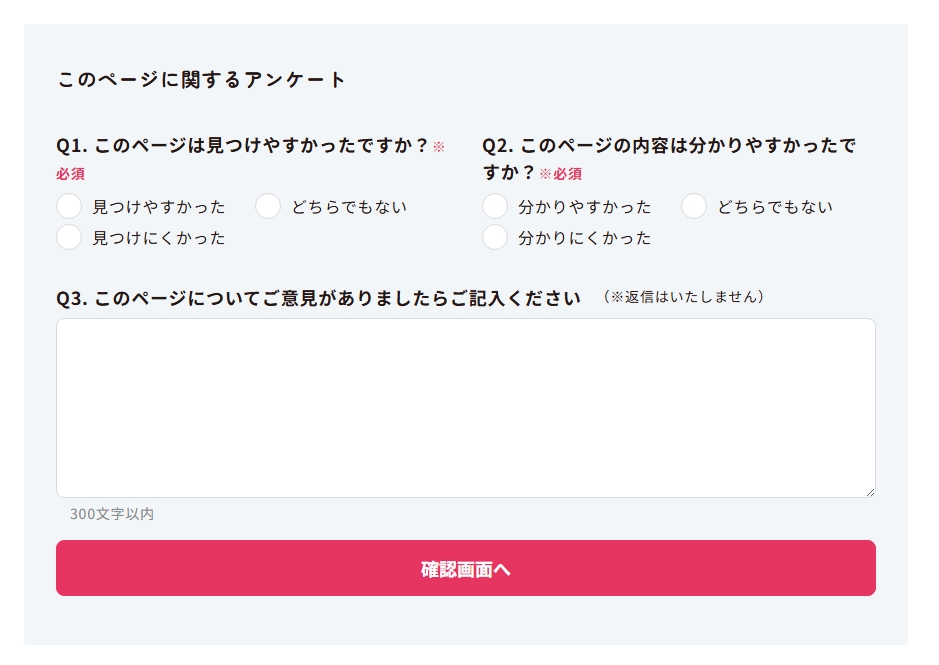Image resolution: width=939 pixels, height=665 pixels.
Task: Click the textarea resize handle at bottom-right corner
Action: pos(869,491)
